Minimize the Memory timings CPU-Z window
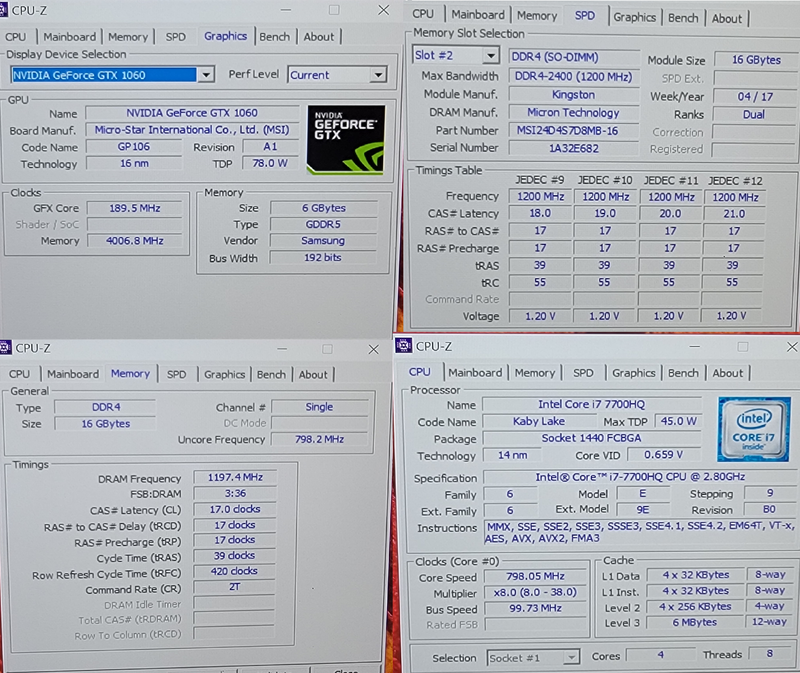Screen dimensions: 800x673 click(282, 349)
